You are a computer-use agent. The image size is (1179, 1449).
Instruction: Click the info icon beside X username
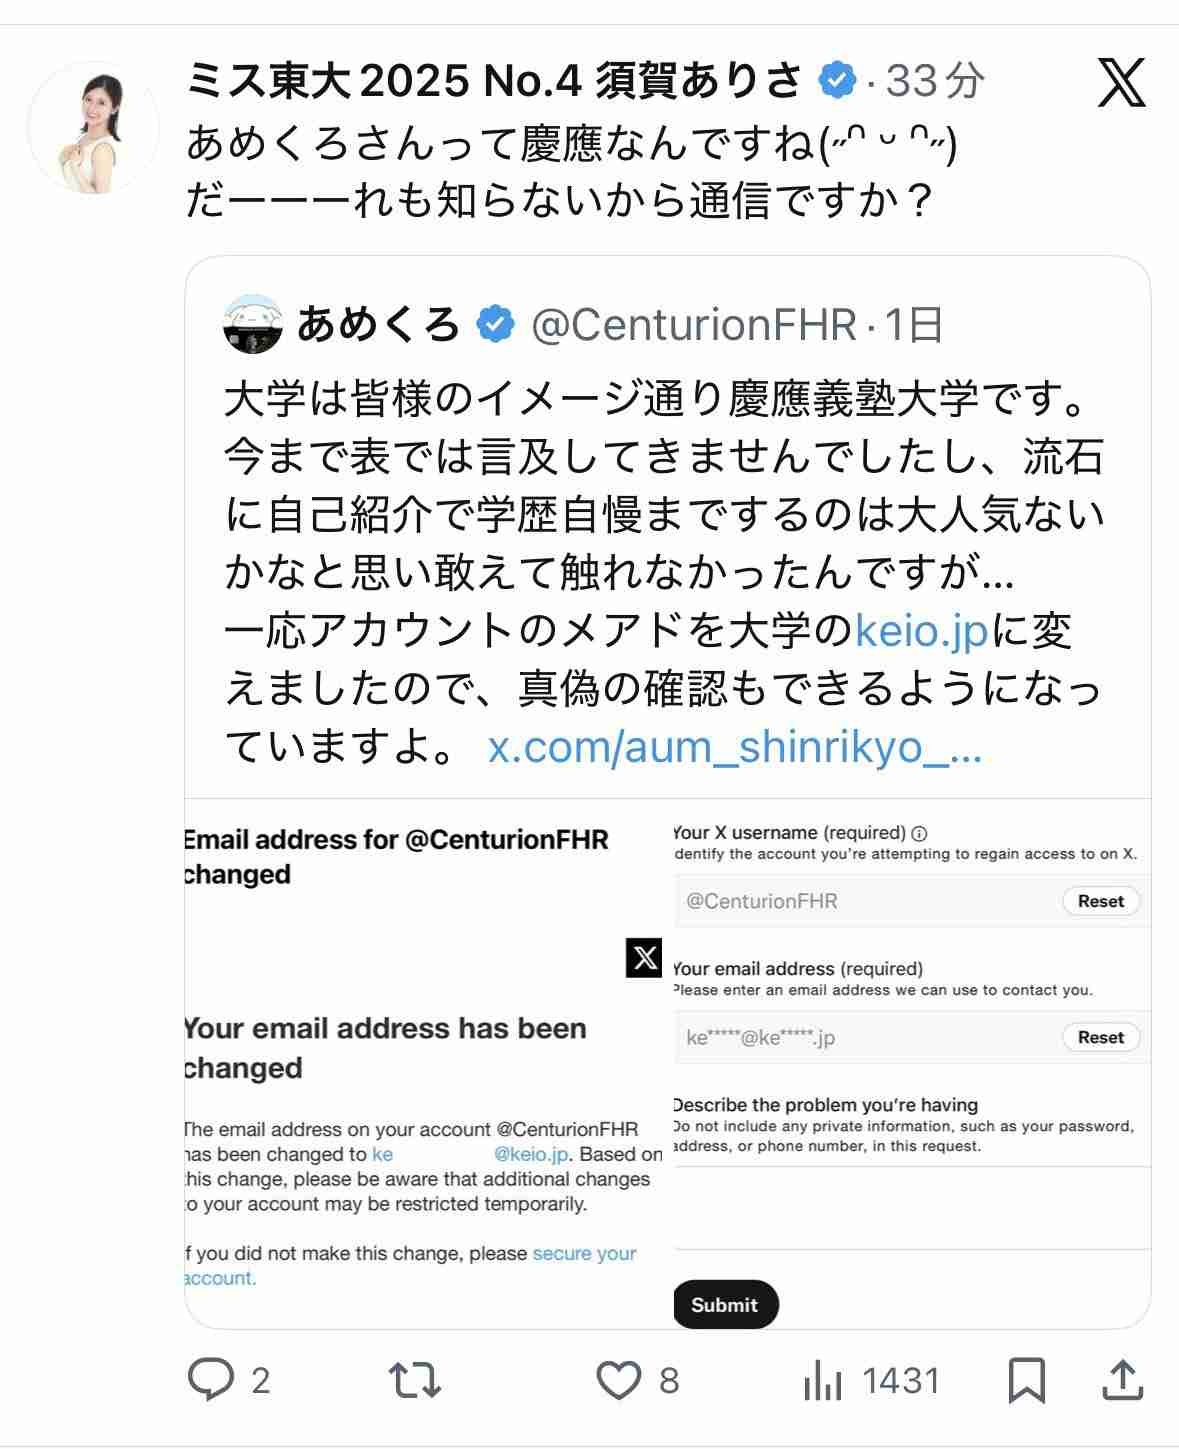[x=920, y=833]
